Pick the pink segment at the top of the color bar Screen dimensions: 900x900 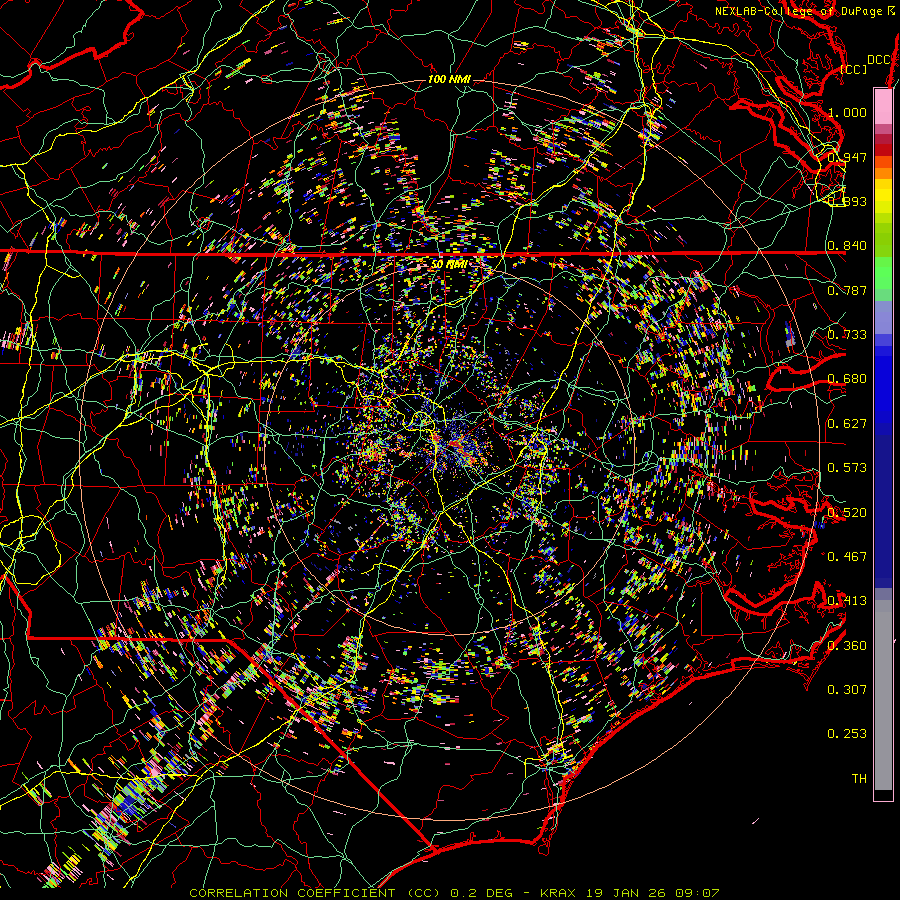[883, 106]
